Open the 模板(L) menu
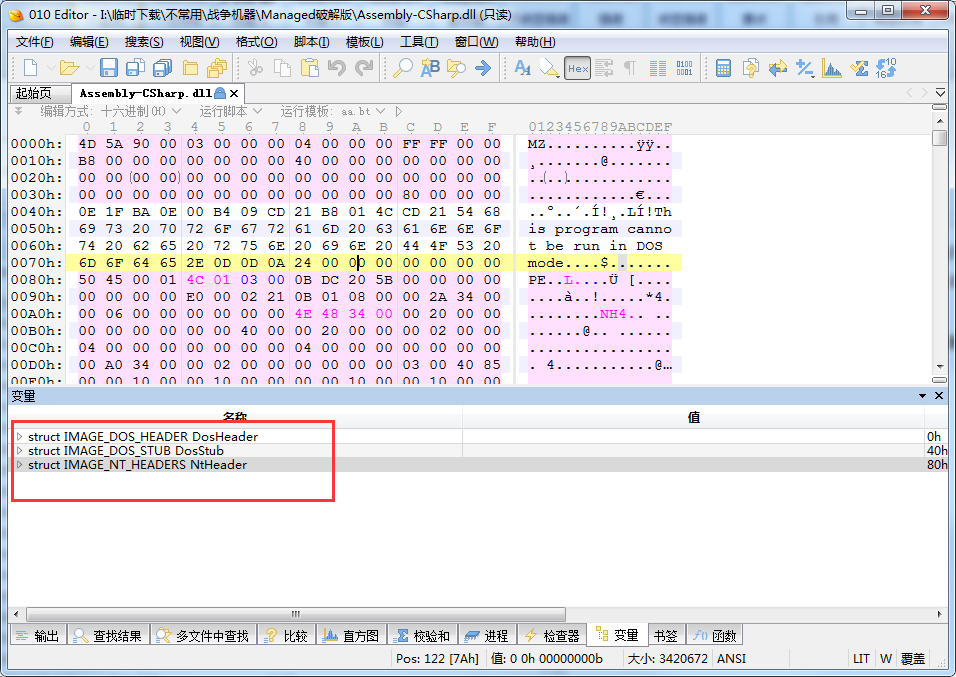The height and width of the screenshot is (677, 956). click(x=365, y=41)
